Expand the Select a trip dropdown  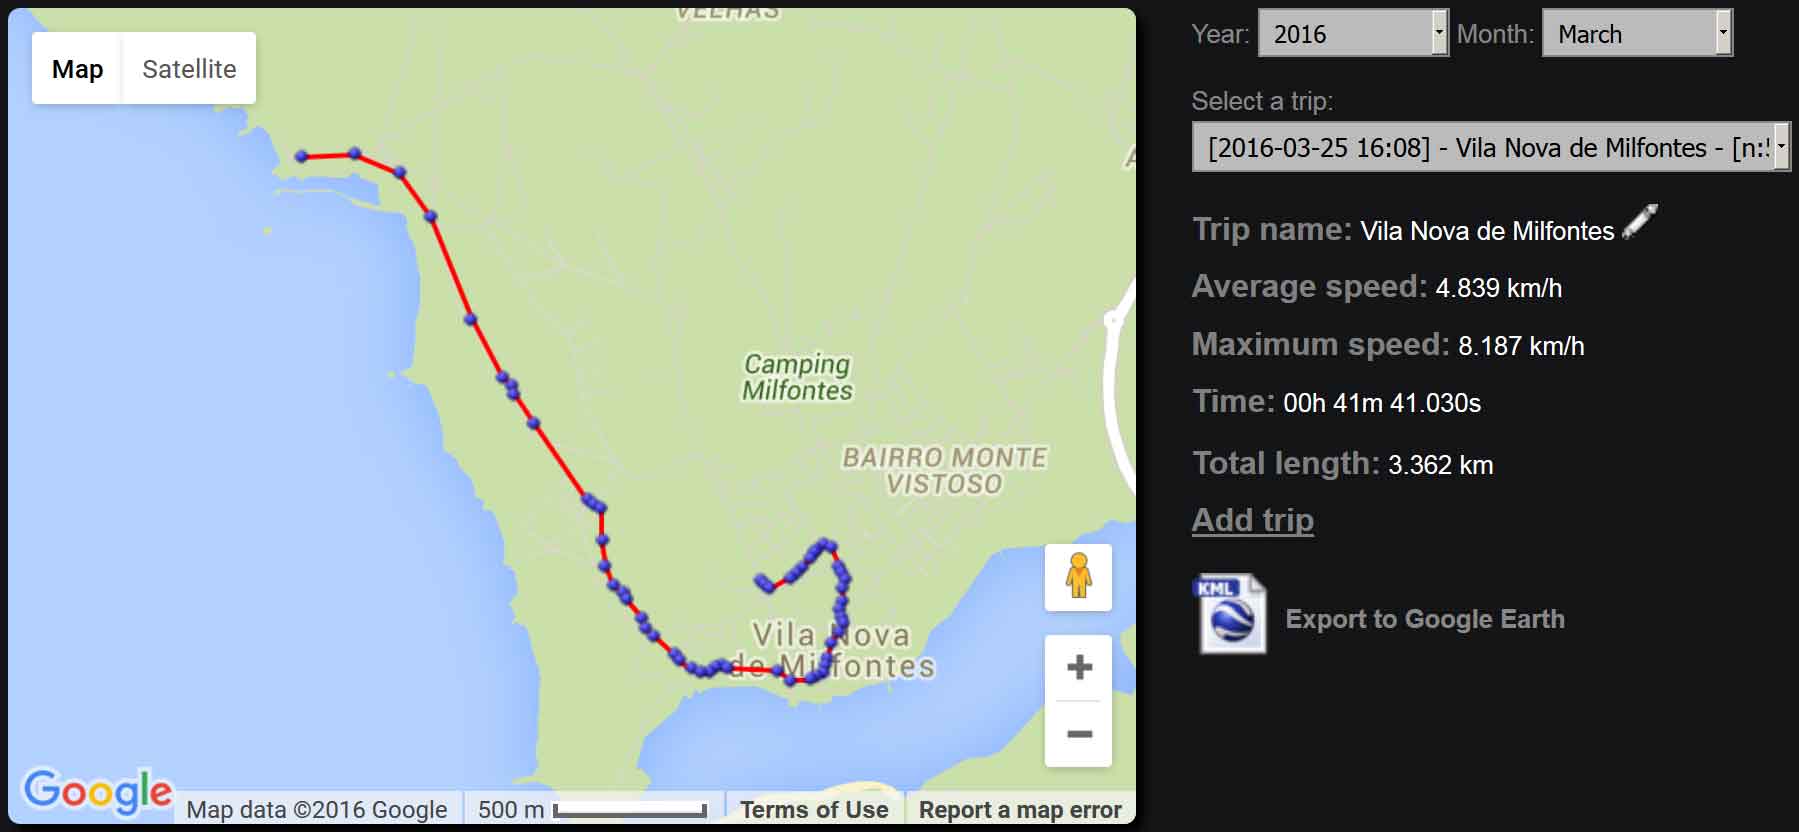pyautogui.click(x=1491, y=147)
